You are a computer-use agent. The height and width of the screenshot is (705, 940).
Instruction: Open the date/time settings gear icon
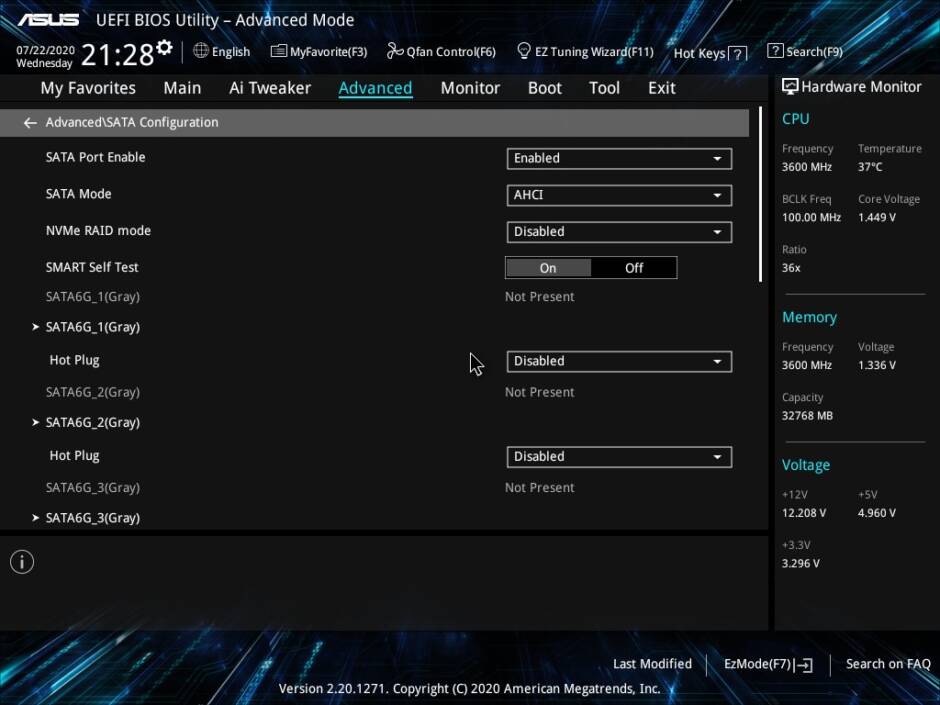164,47
